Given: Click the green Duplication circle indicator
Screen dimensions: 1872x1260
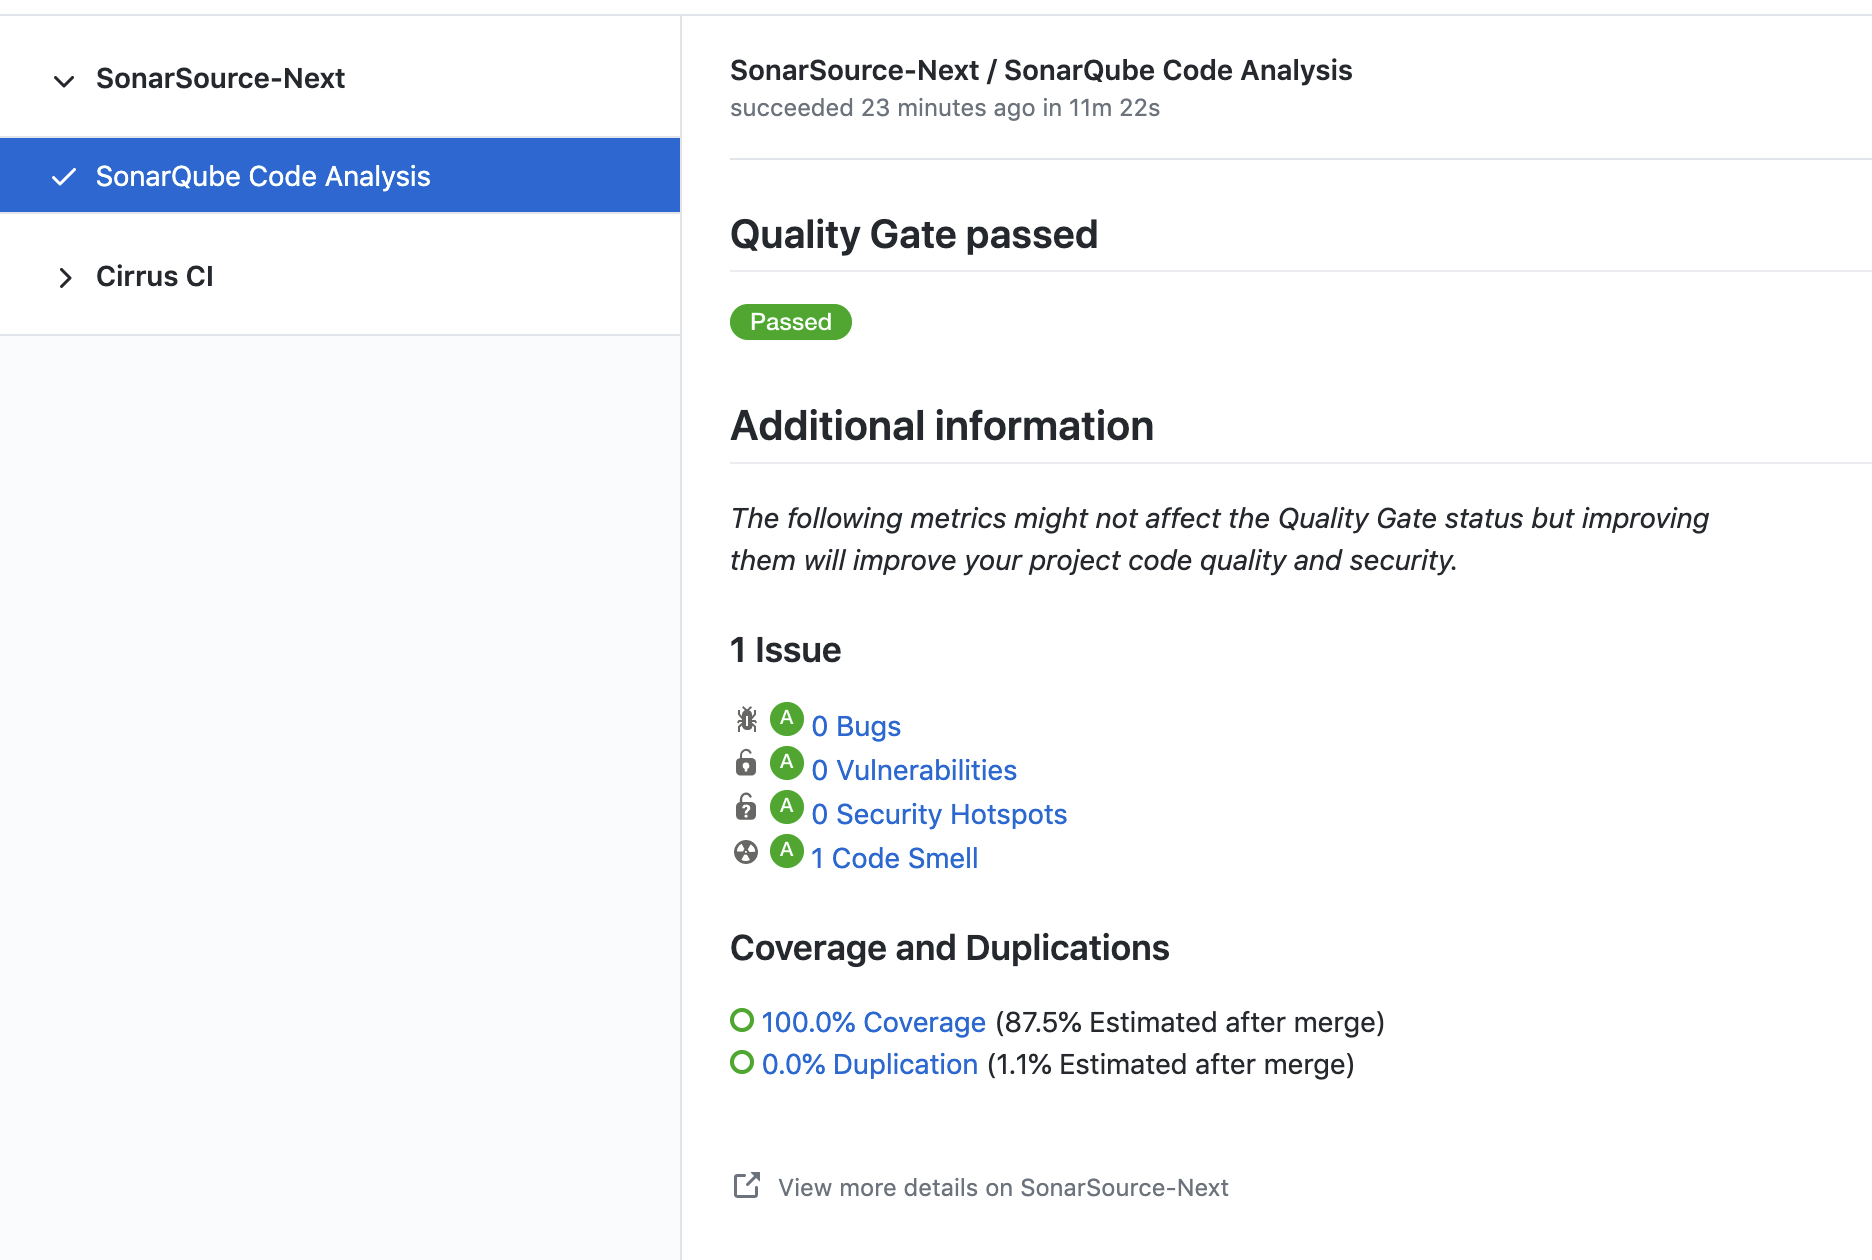Looking at the screenshot, I should point(742,1062).
